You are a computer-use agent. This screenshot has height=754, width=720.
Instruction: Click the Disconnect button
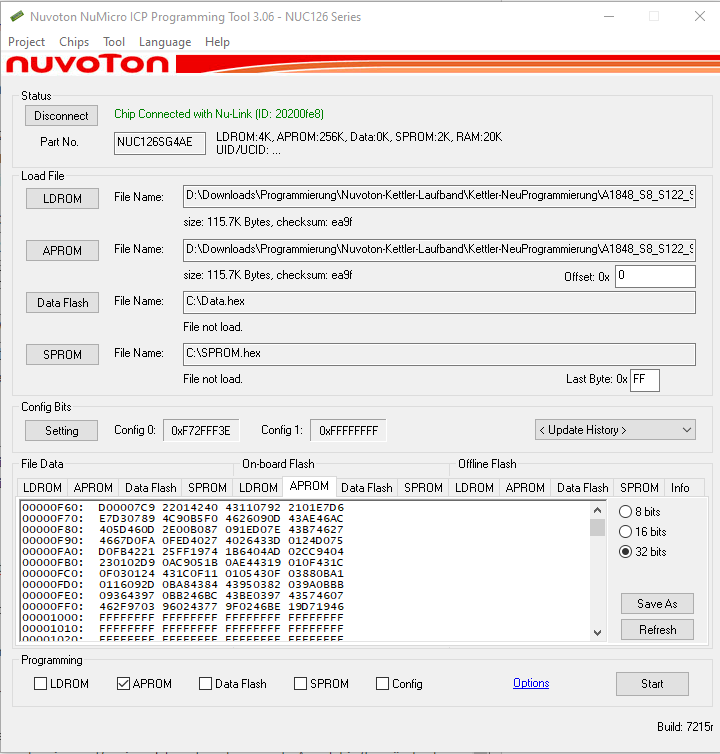62,116
